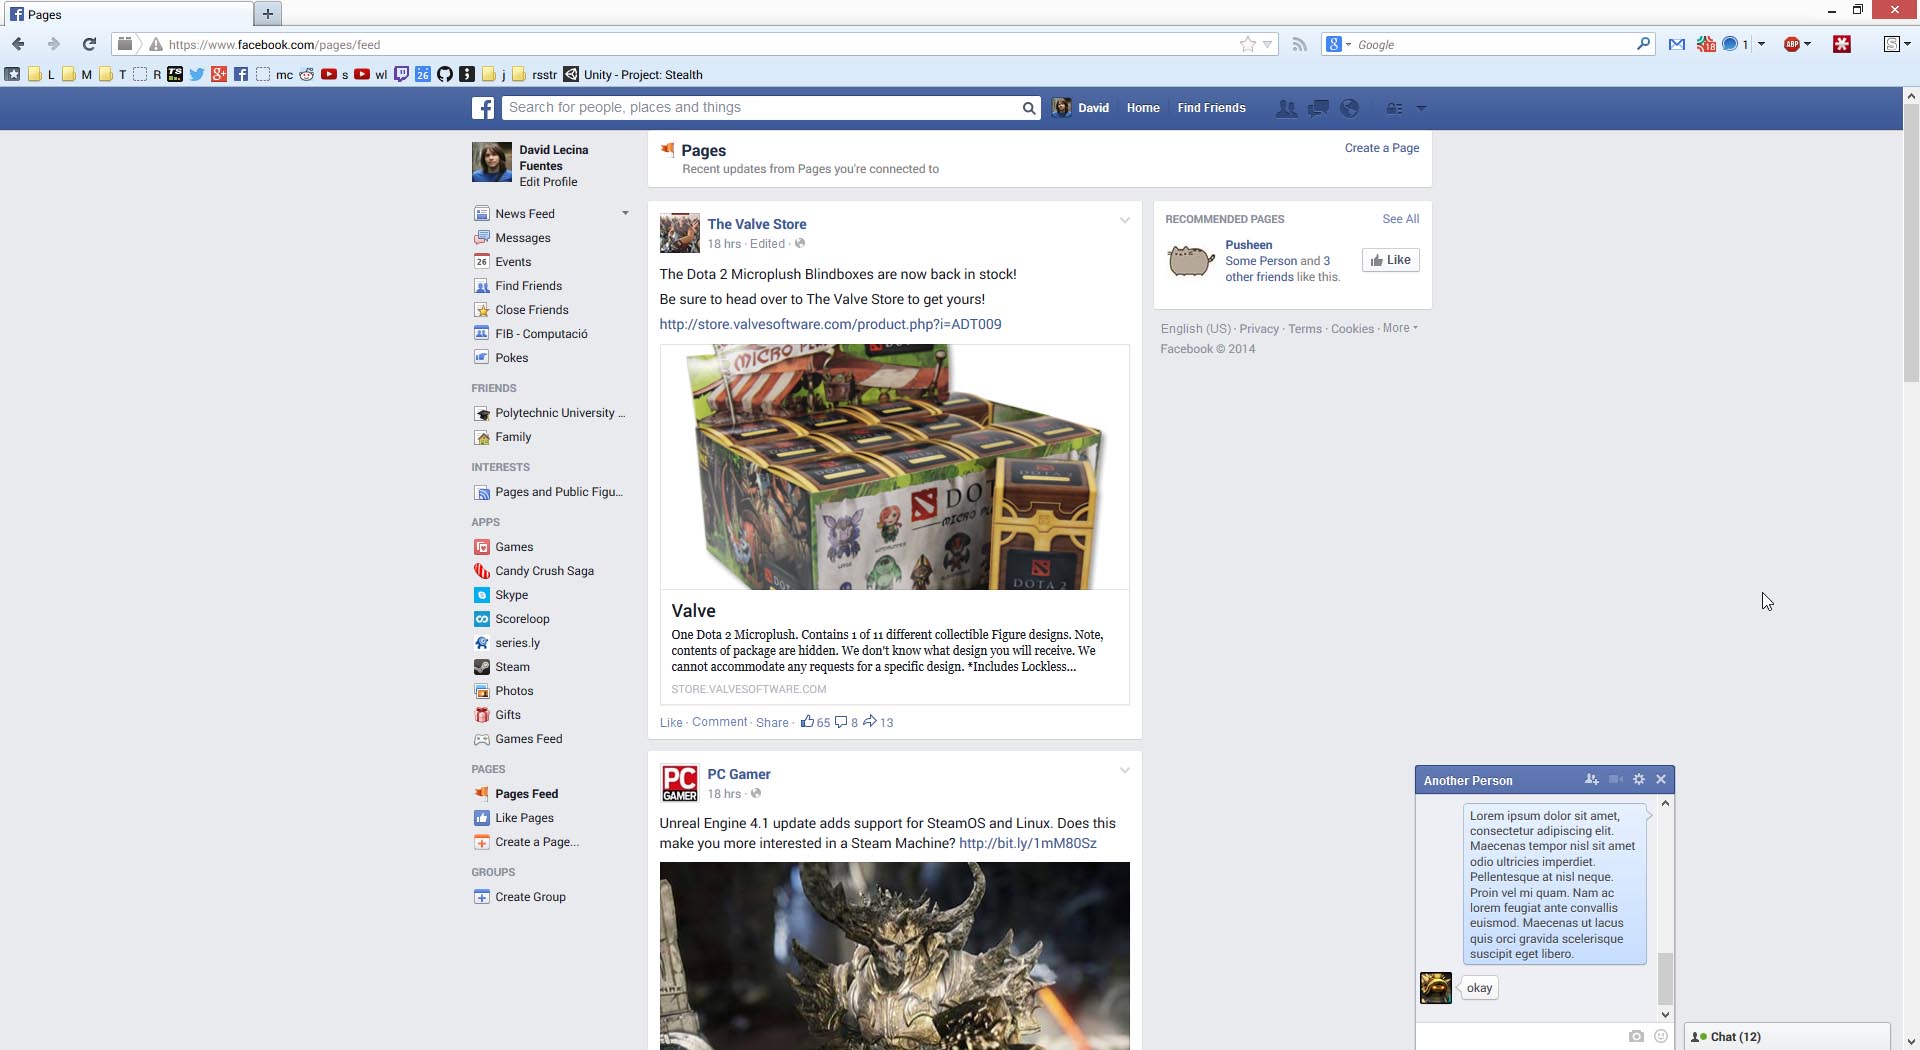Expand the News Feed sort dropdown arrow
This screenshot has width=1920, height=1050.
click(625, 213)
